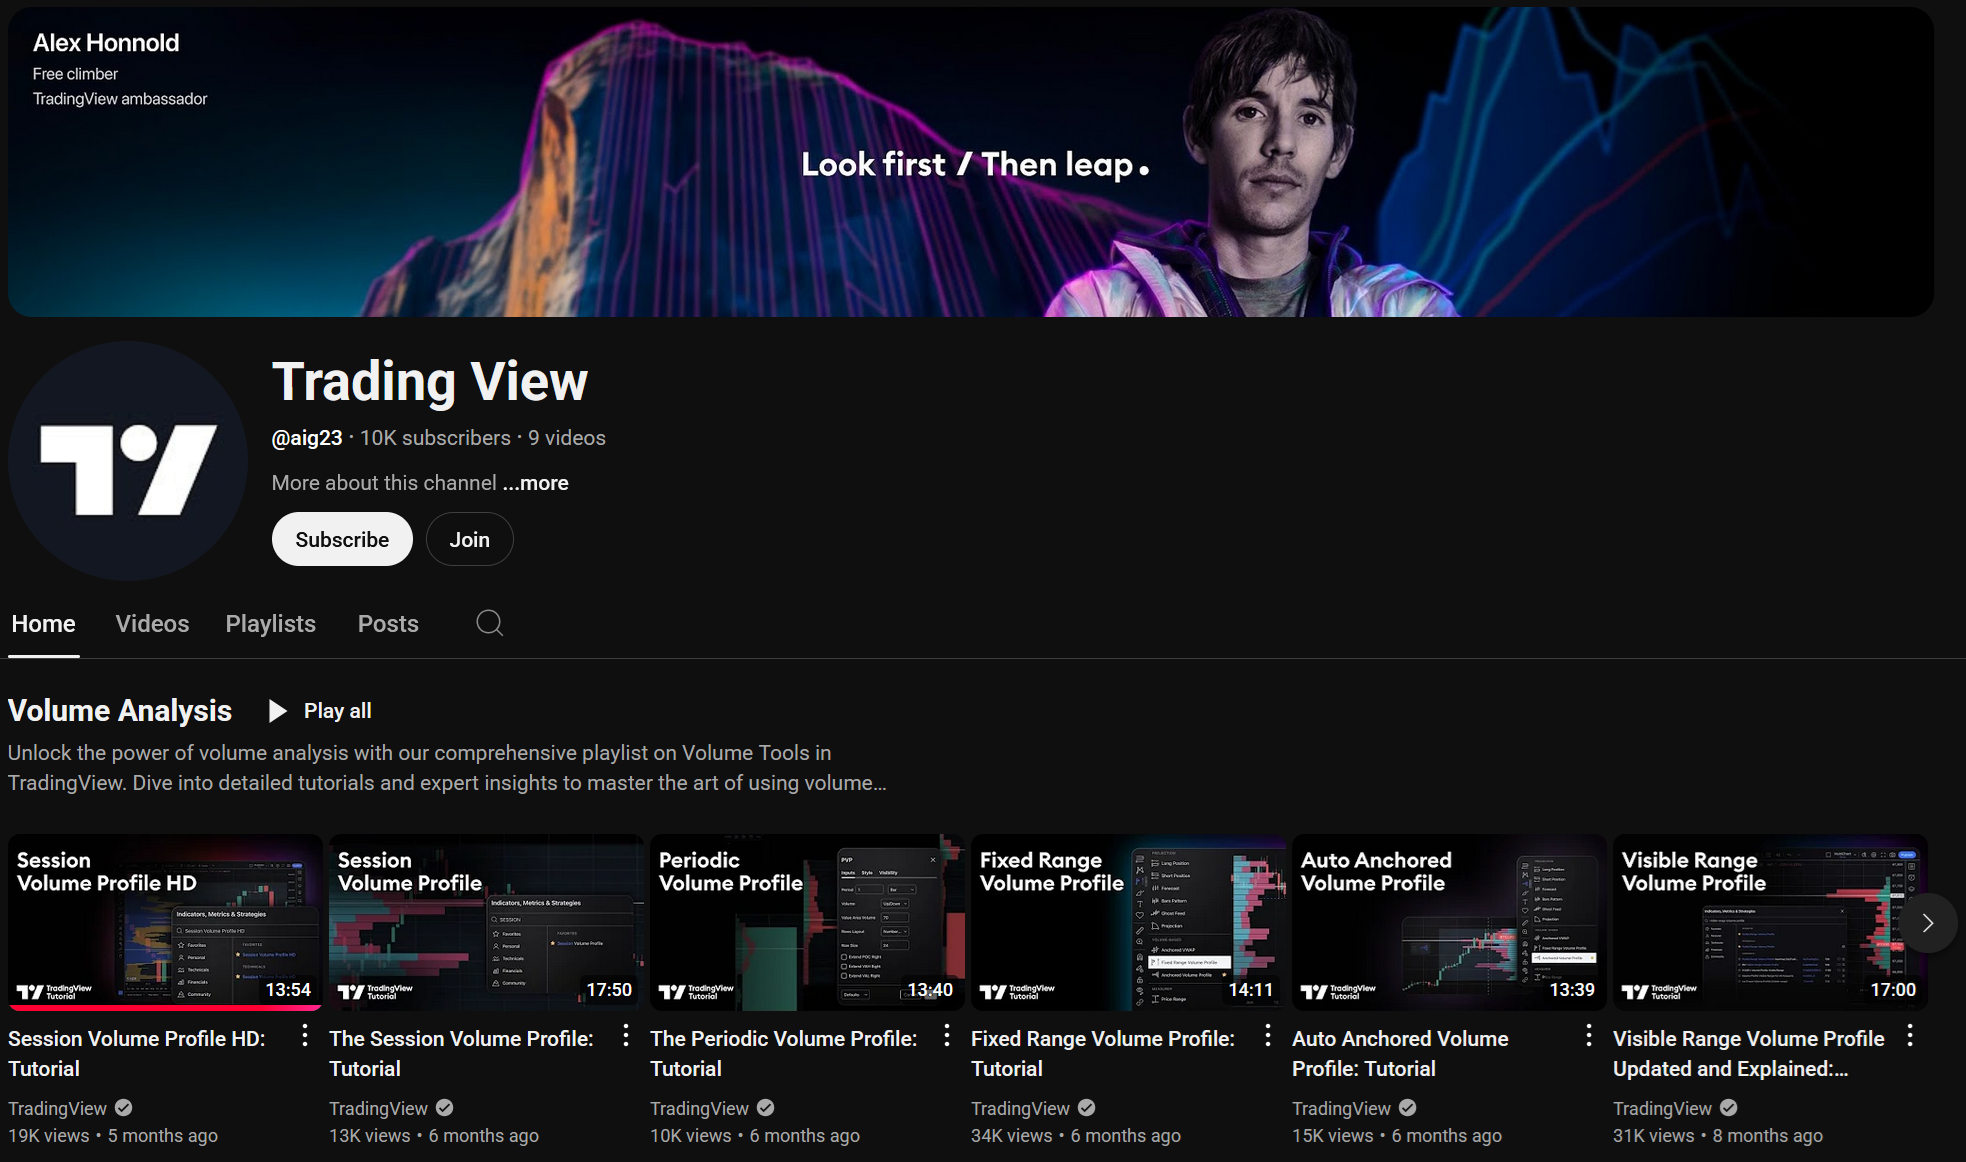Subscribe to the Trading View channel
Screen dimensions: 1966x1162
click(342, 539)
